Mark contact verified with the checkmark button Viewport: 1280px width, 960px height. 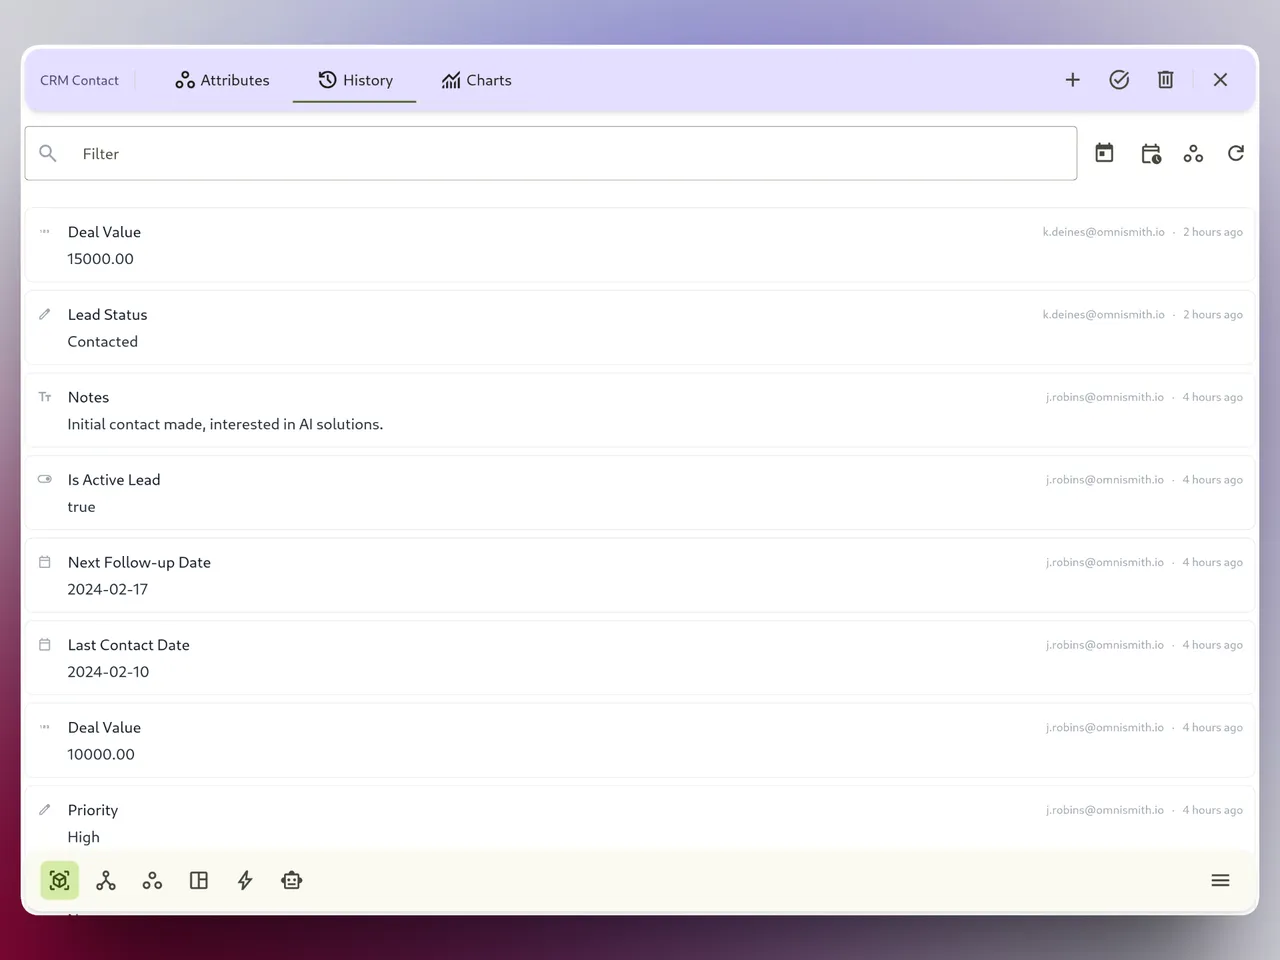(1119, 79)
